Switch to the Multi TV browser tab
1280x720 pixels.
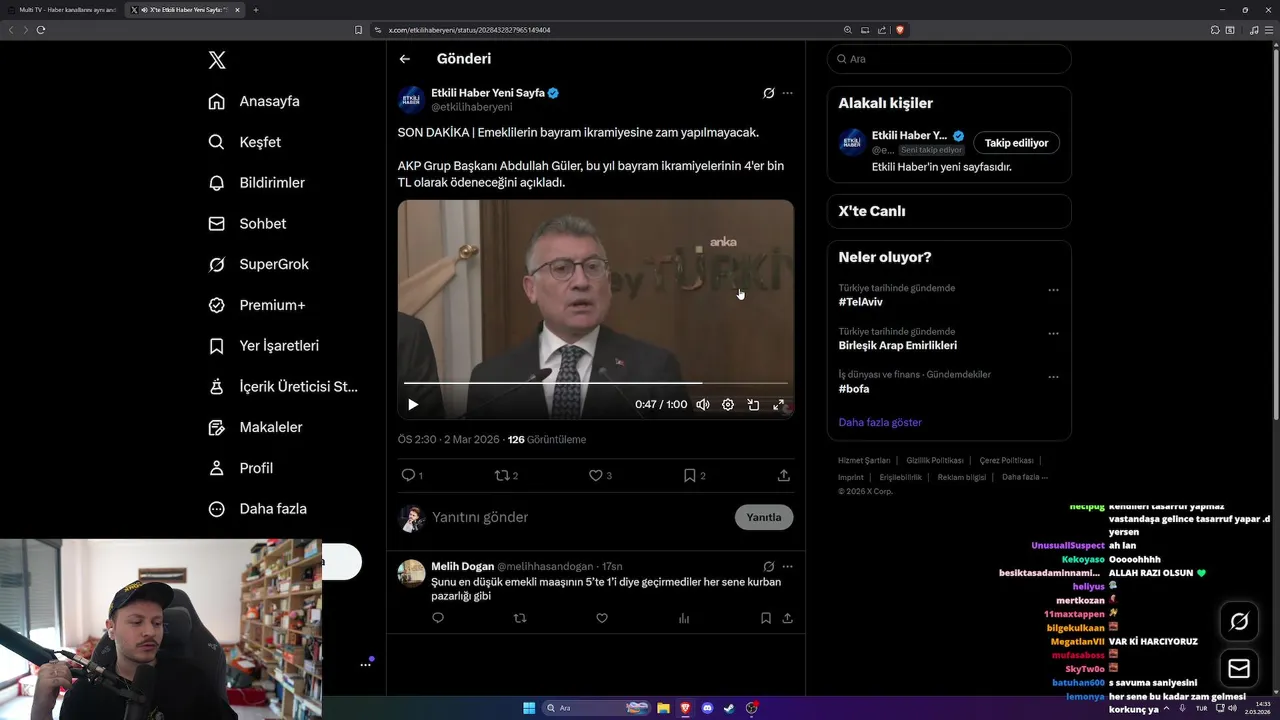[62, 10]
